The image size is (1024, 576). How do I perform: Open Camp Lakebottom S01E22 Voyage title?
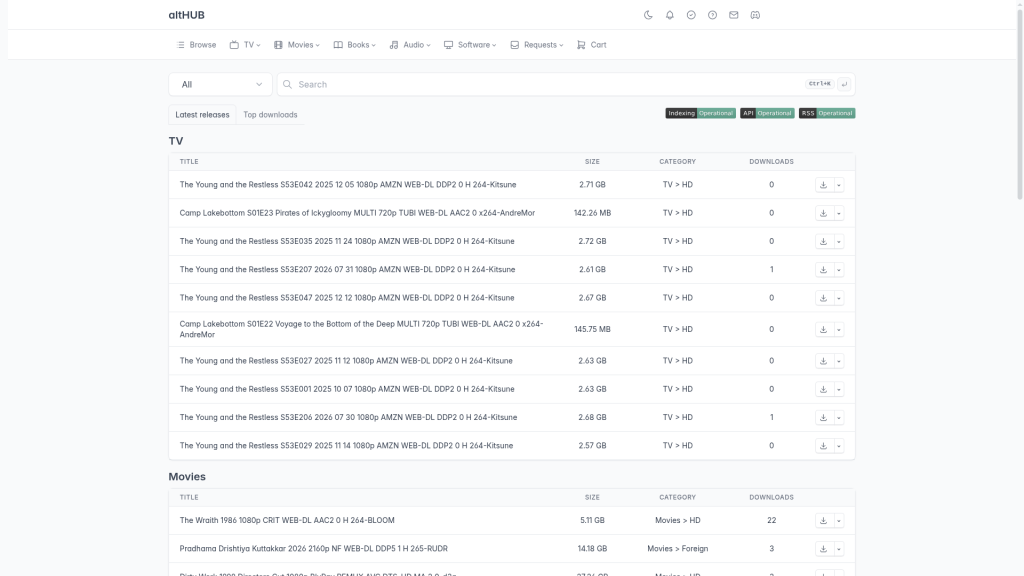point(361,329)
